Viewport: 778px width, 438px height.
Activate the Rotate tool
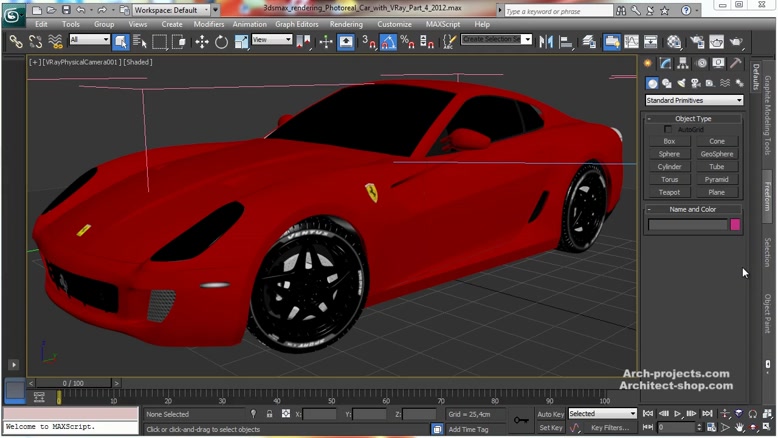[221, 42]
